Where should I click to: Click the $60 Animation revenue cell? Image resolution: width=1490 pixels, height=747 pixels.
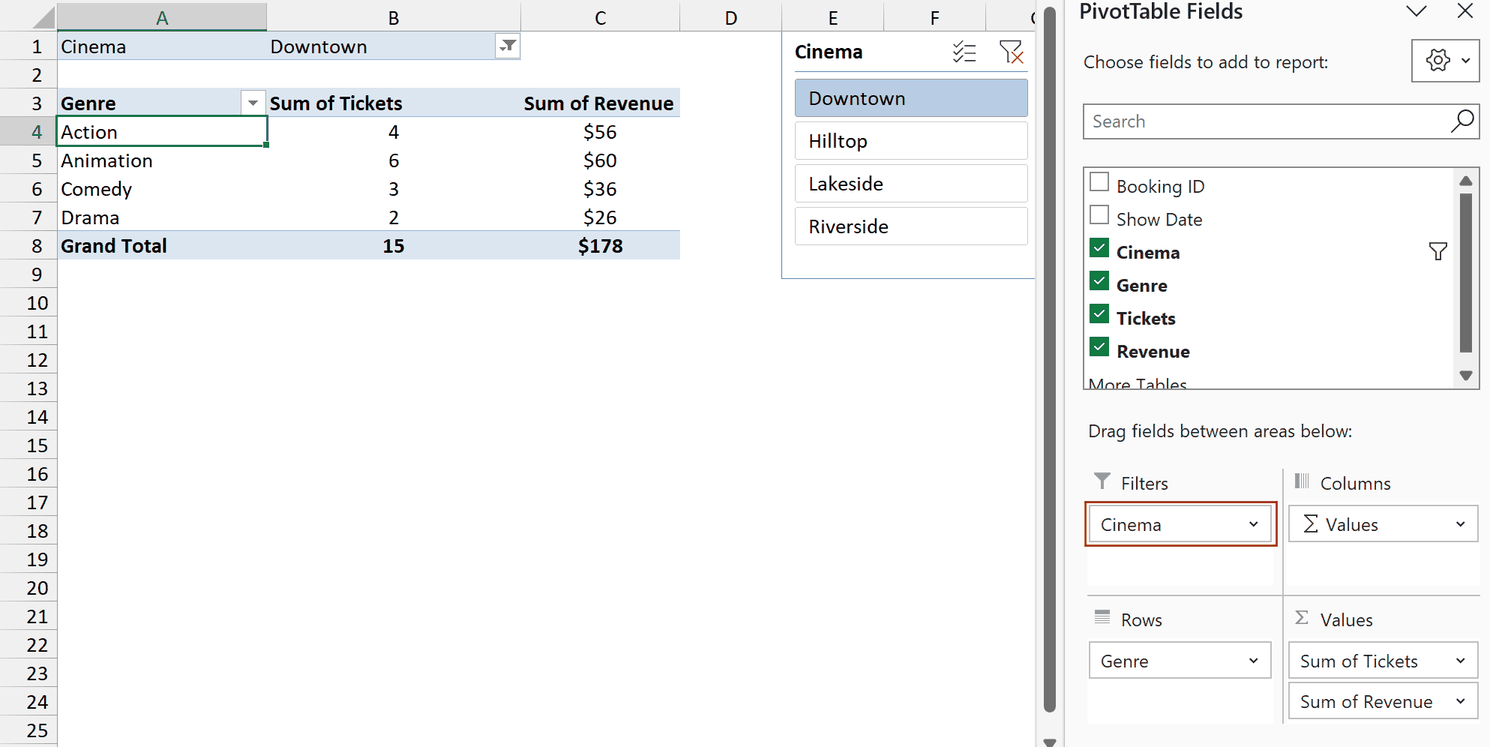tap(600, 160)
